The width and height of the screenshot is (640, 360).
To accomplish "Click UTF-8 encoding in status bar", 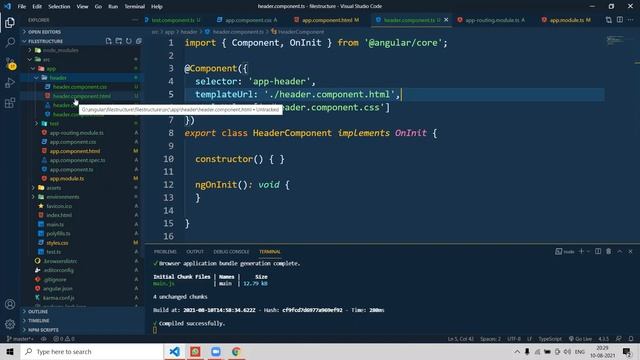I will click(514, 339).
